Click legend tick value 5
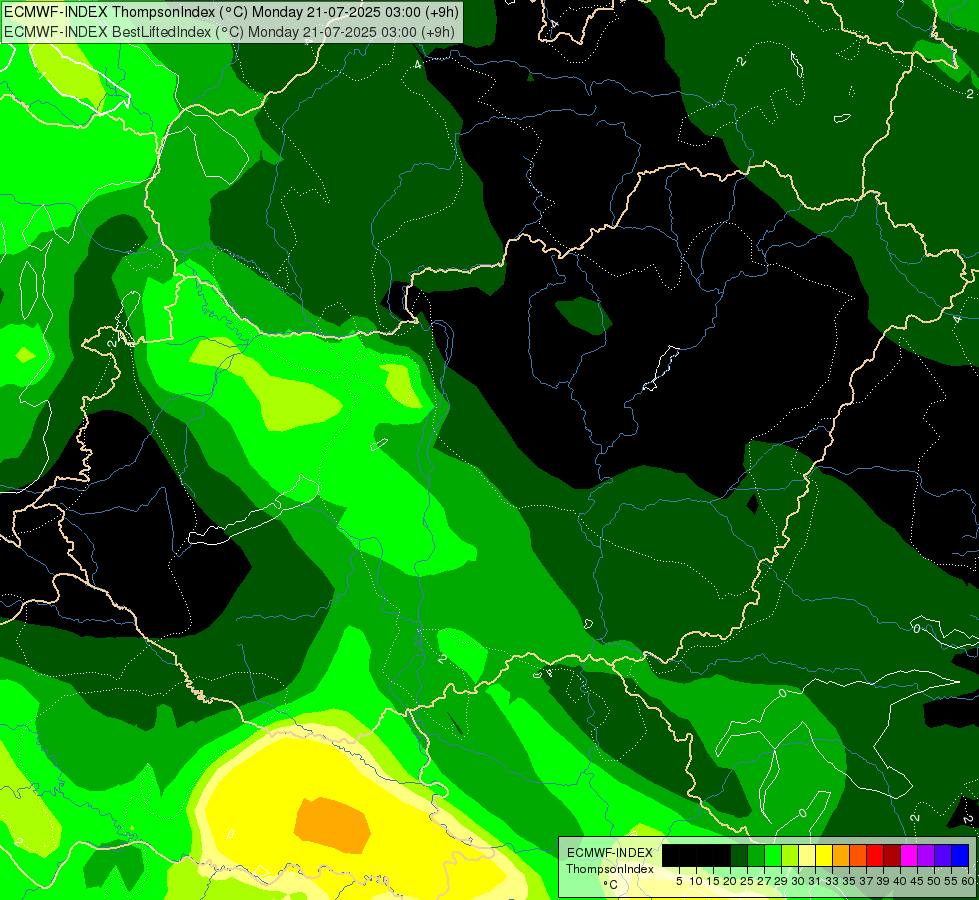This screenshot has width=979, height=900. pyautogui.click(x=679, y=881)
